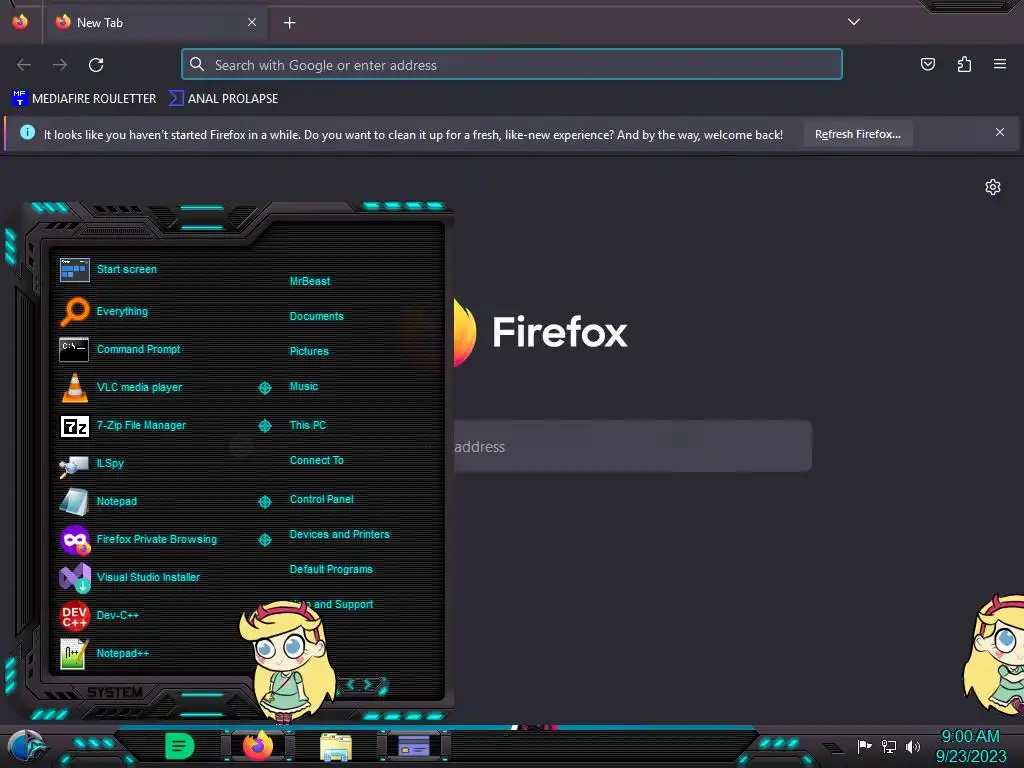Open Command Prompt from start menu
Image resolution: width=1024 pixels, height=768 pixels.
138,349
